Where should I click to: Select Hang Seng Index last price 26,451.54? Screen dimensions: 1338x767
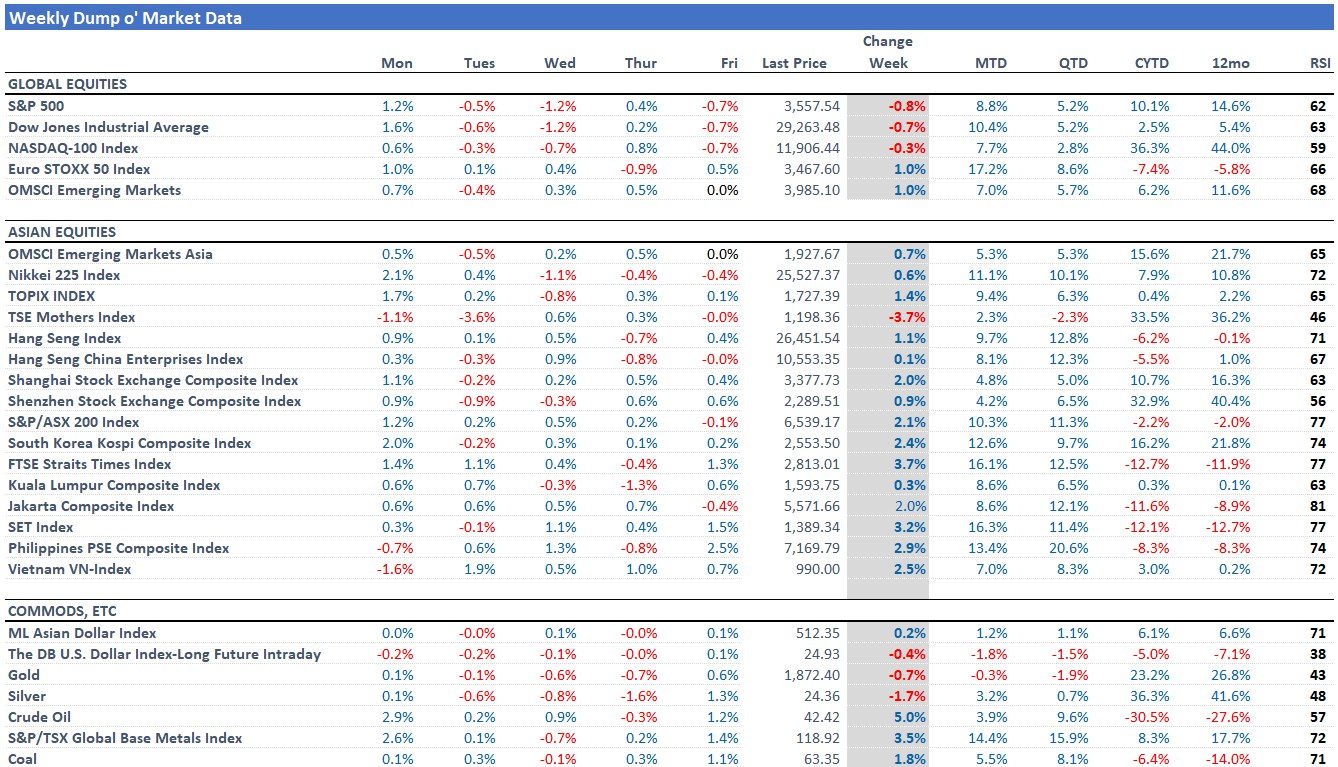tap(808, 338)
